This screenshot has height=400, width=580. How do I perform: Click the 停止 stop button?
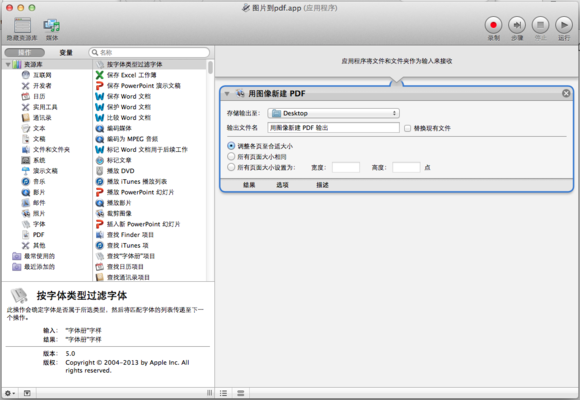540,25
